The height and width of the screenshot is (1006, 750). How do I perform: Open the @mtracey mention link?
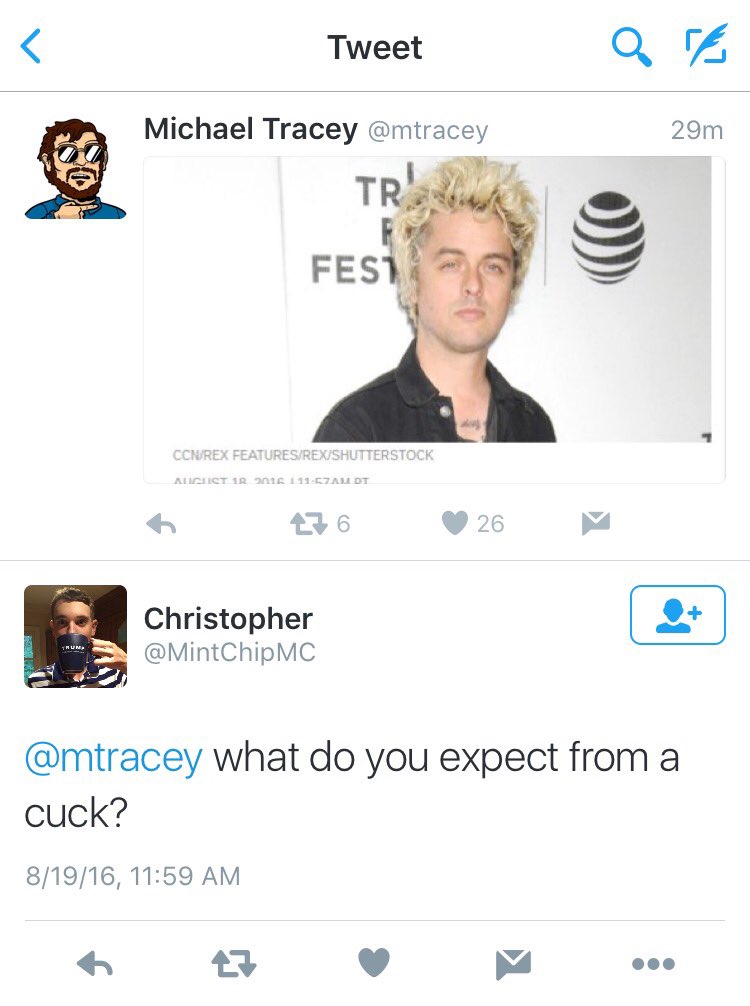point(114,758)
